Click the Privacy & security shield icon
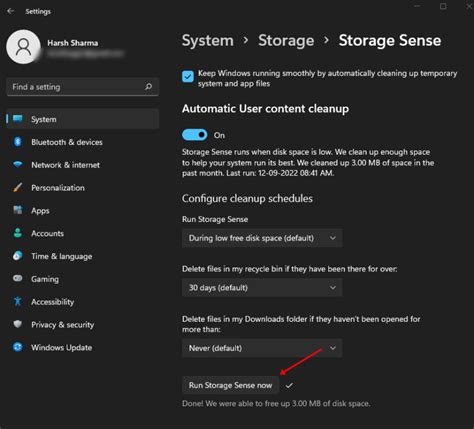Image resolution: width=474 pixels, height=429 pixels. 18,324
